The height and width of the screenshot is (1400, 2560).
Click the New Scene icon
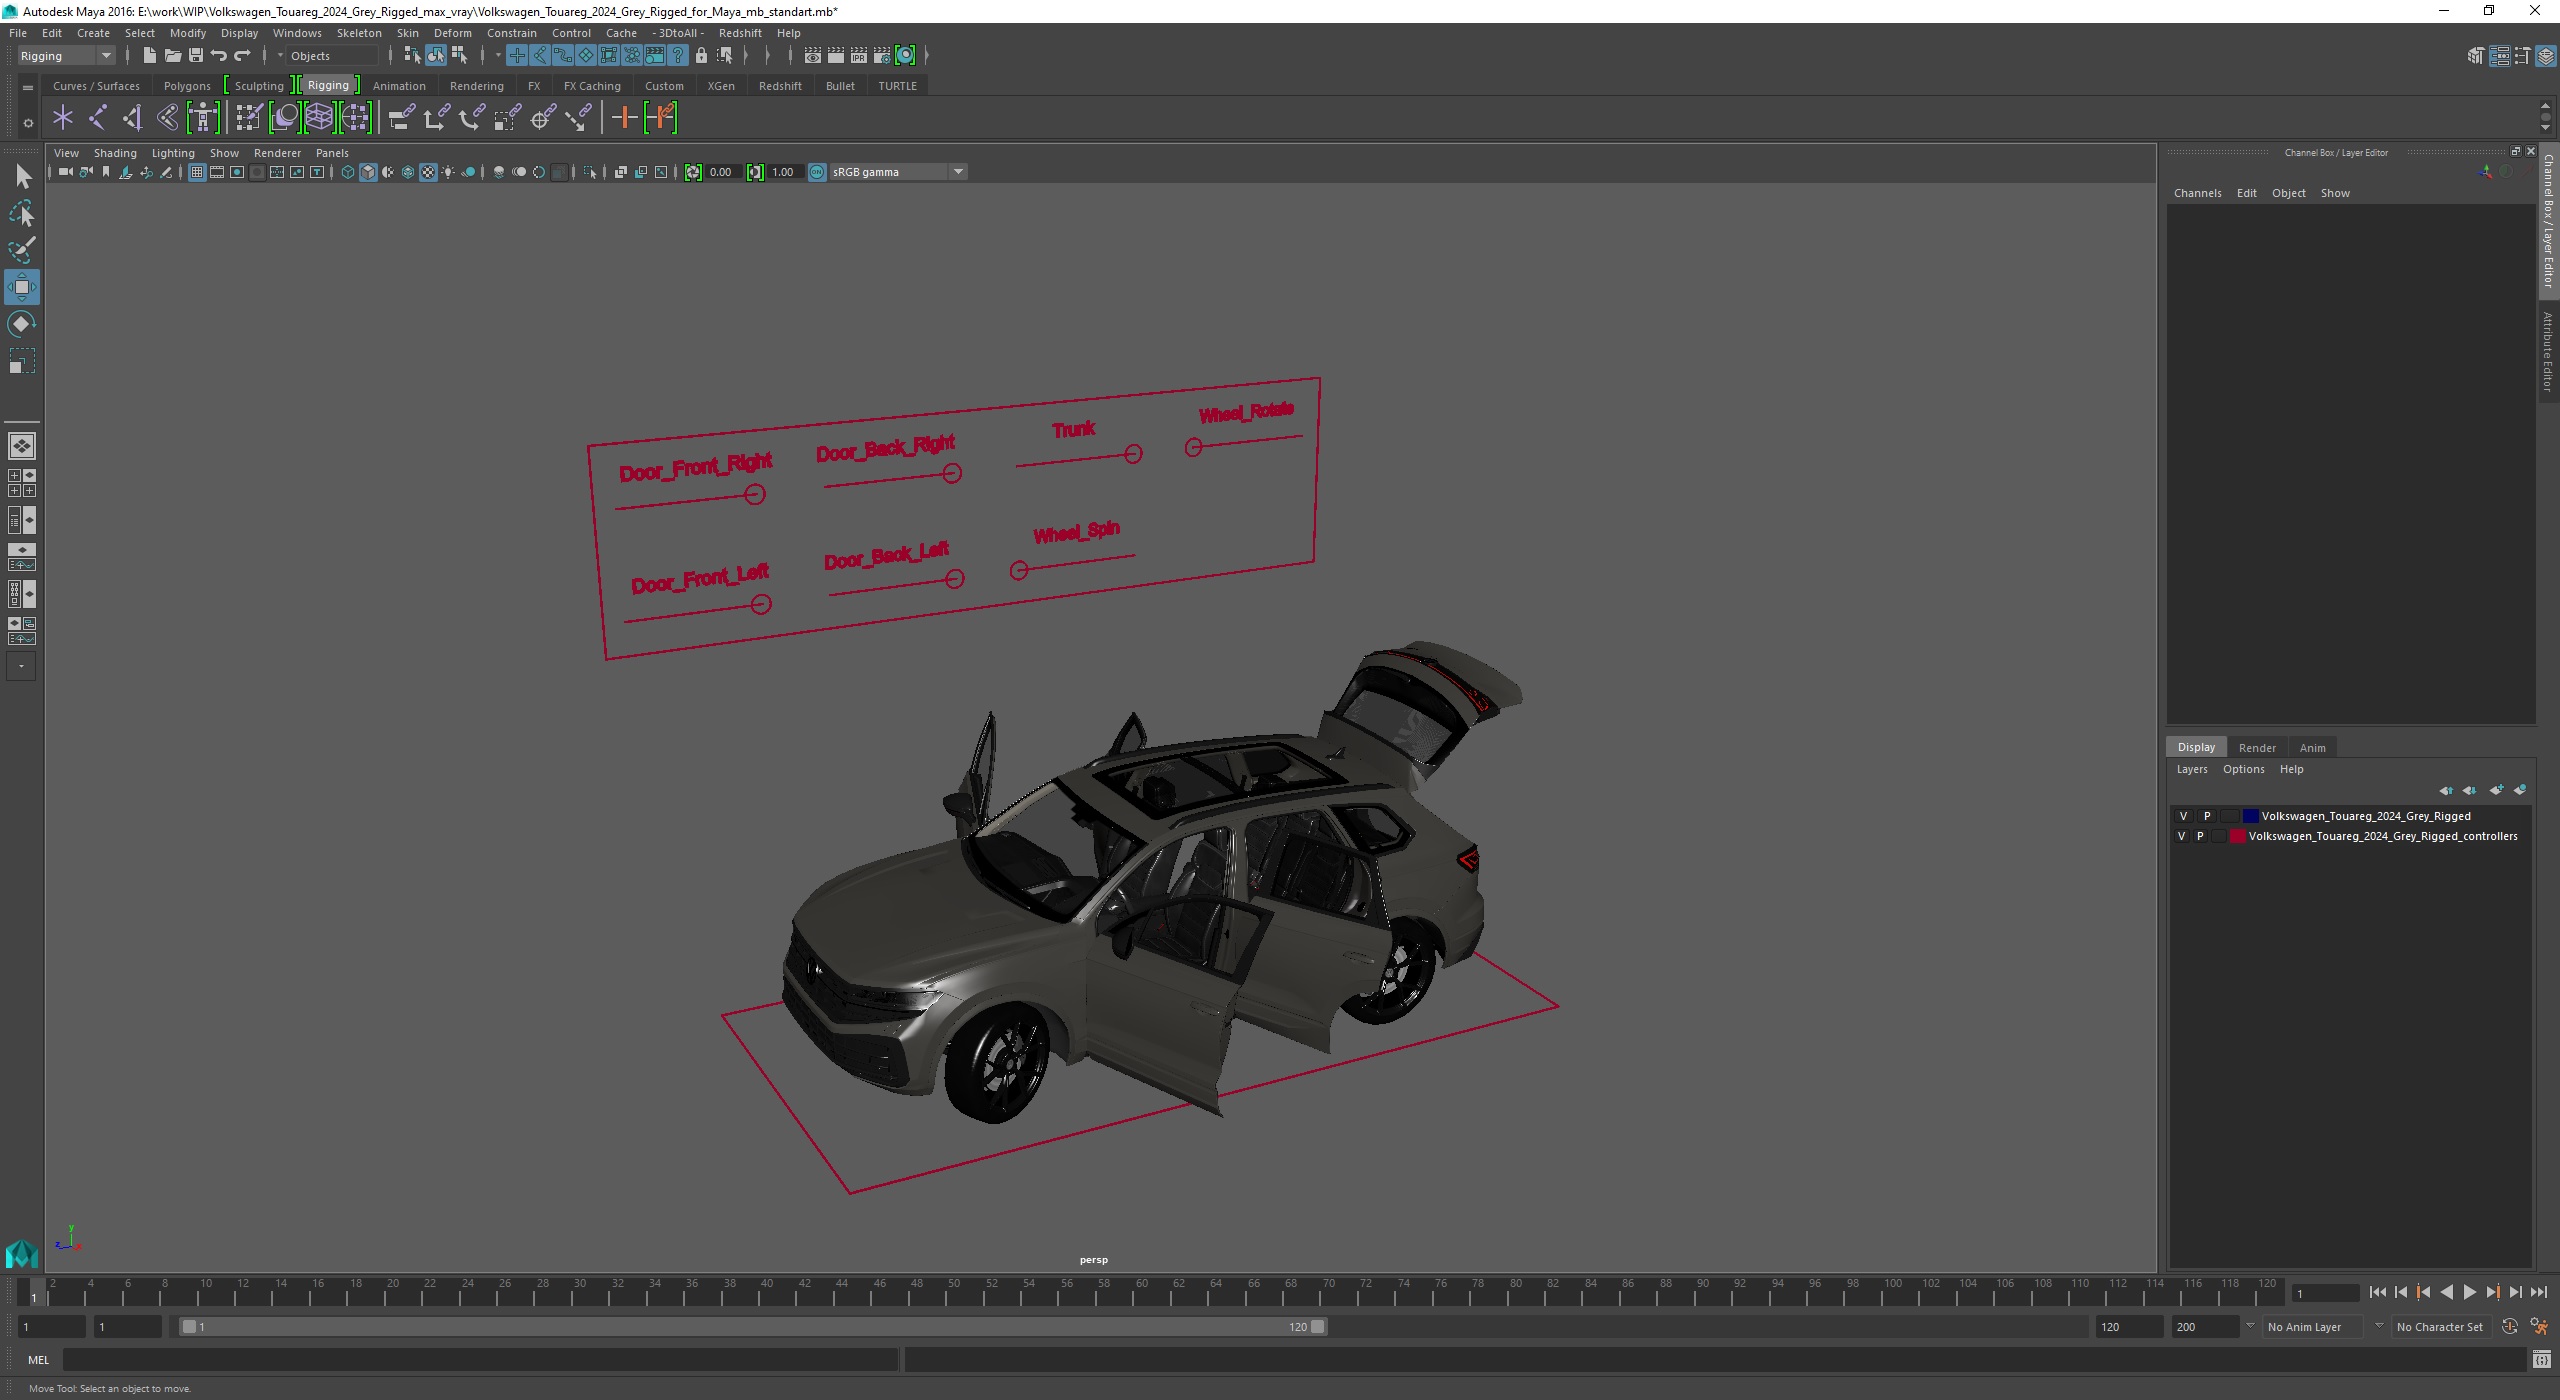149,56
